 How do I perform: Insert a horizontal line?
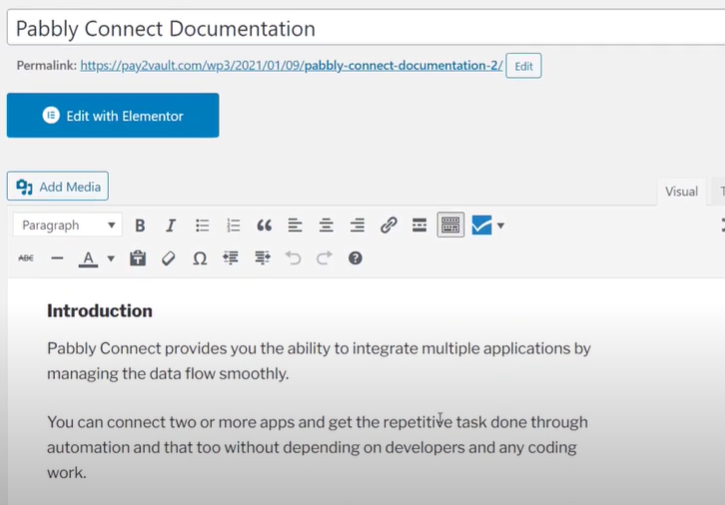coord(57,258)
